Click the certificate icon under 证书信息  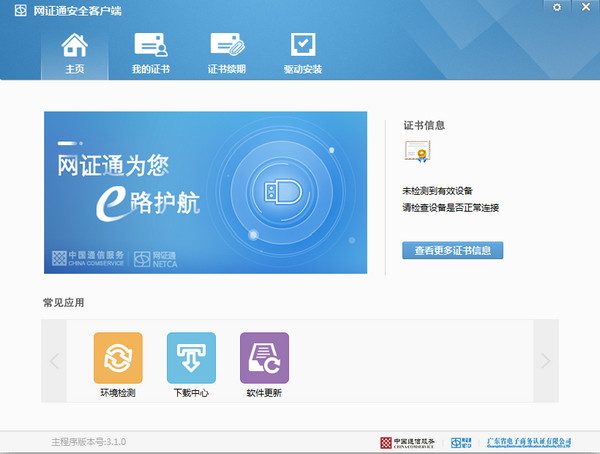pos(417,152)
